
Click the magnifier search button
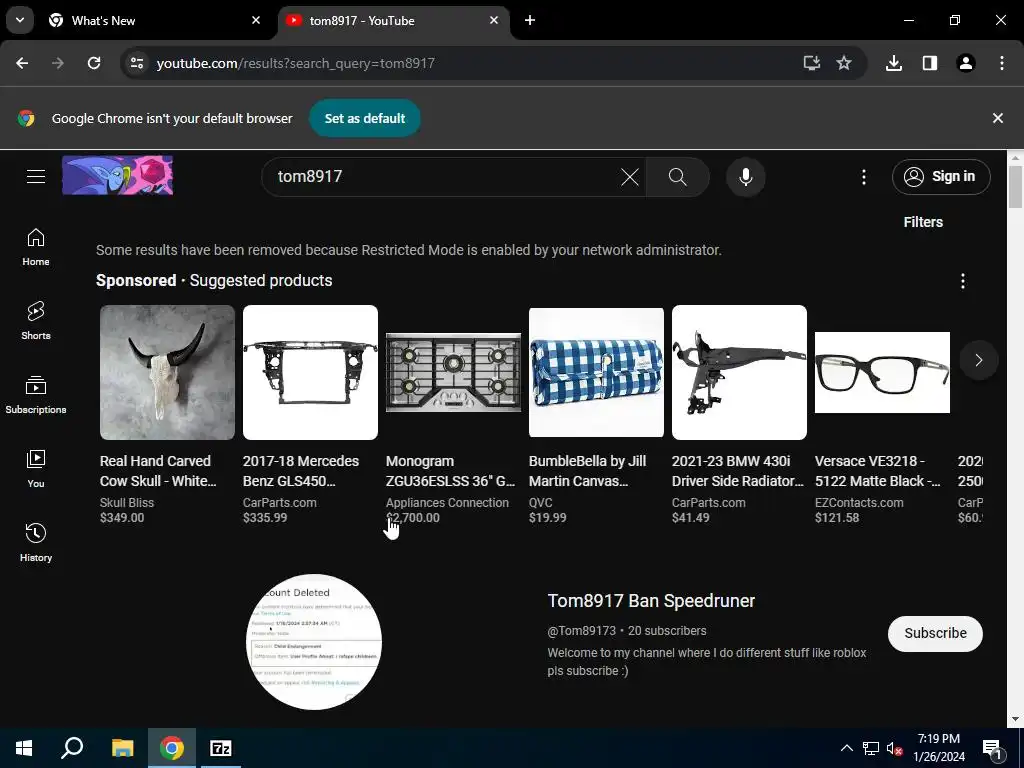click(678, 177)
